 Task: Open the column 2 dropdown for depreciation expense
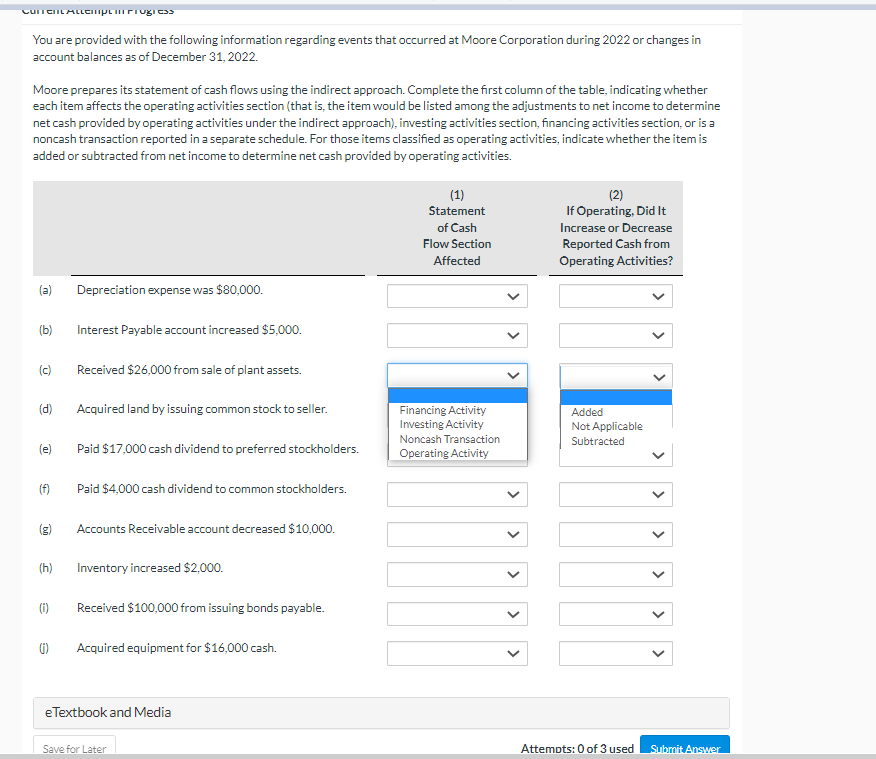615,295
